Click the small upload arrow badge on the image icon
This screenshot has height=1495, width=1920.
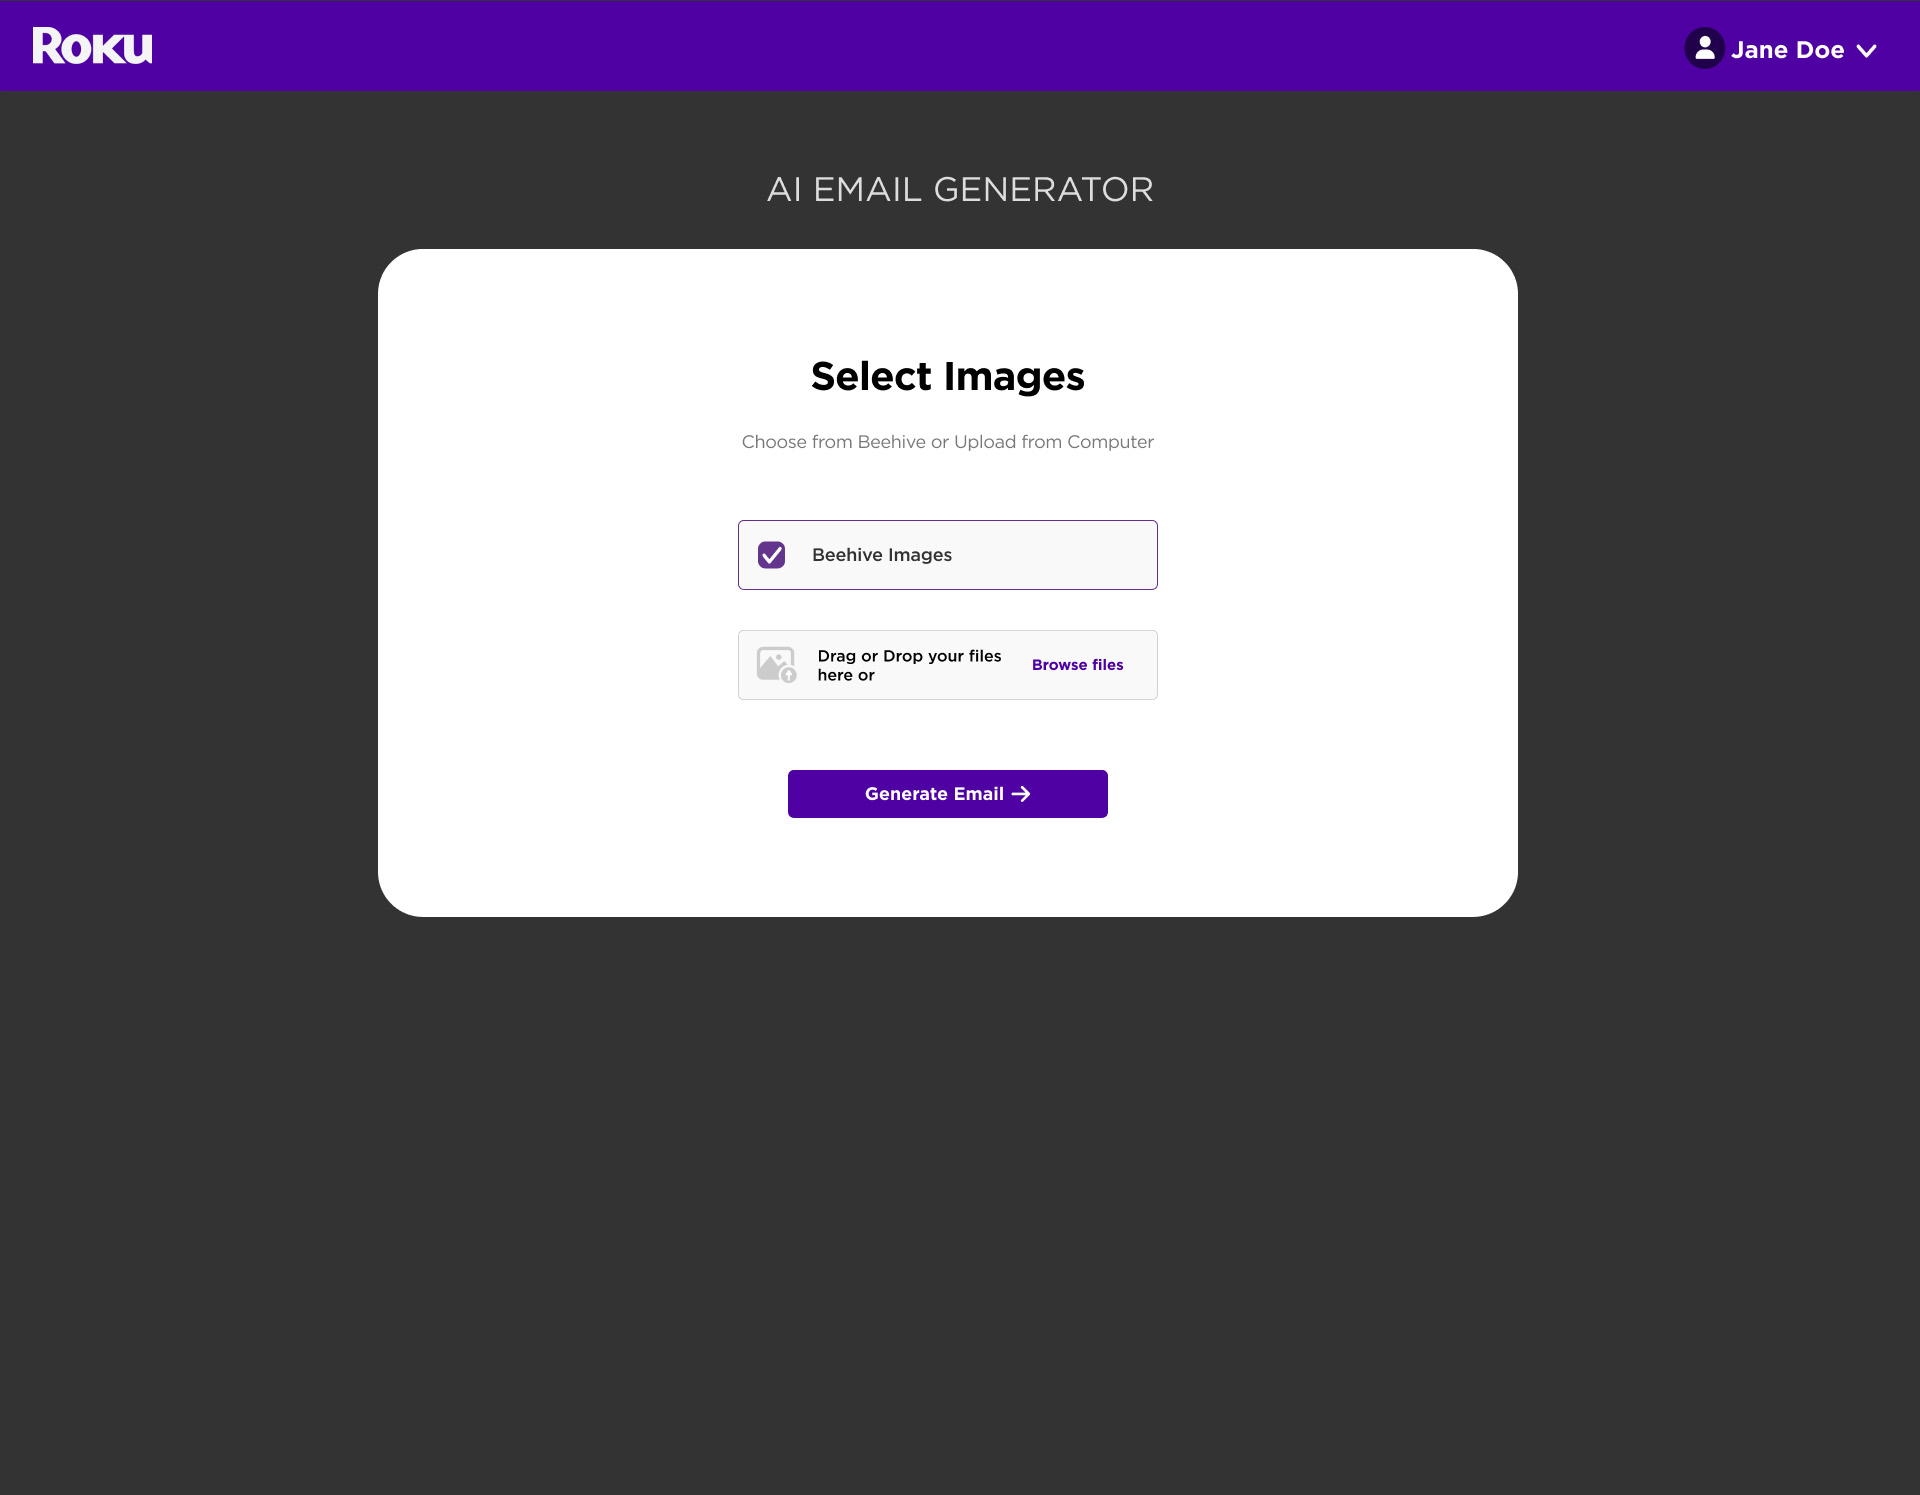[789, 676]
